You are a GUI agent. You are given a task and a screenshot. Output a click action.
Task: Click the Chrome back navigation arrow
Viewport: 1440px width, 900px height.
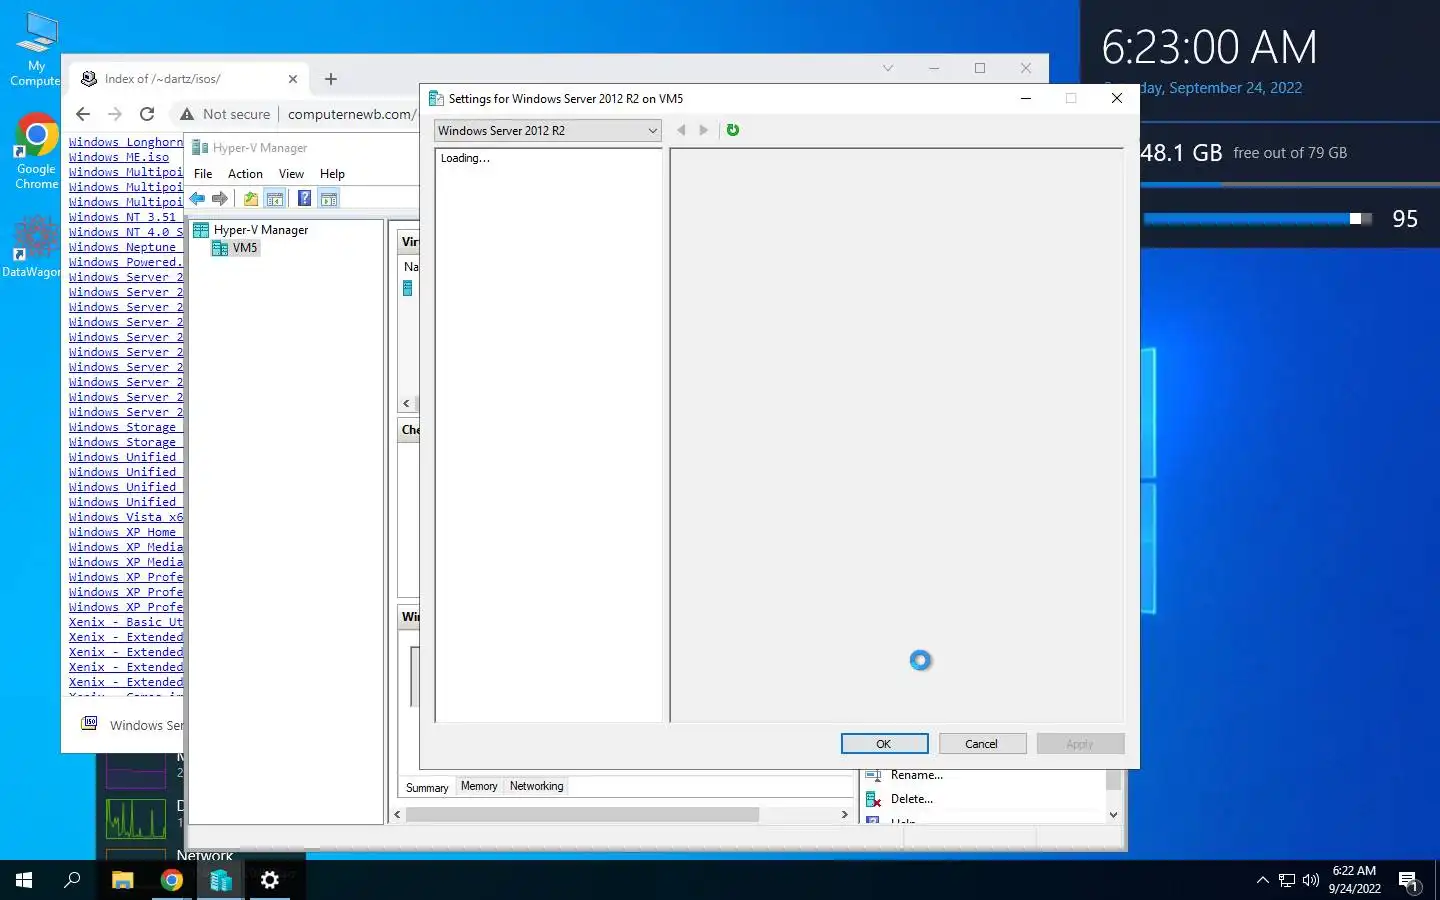[x=83, y=114]
